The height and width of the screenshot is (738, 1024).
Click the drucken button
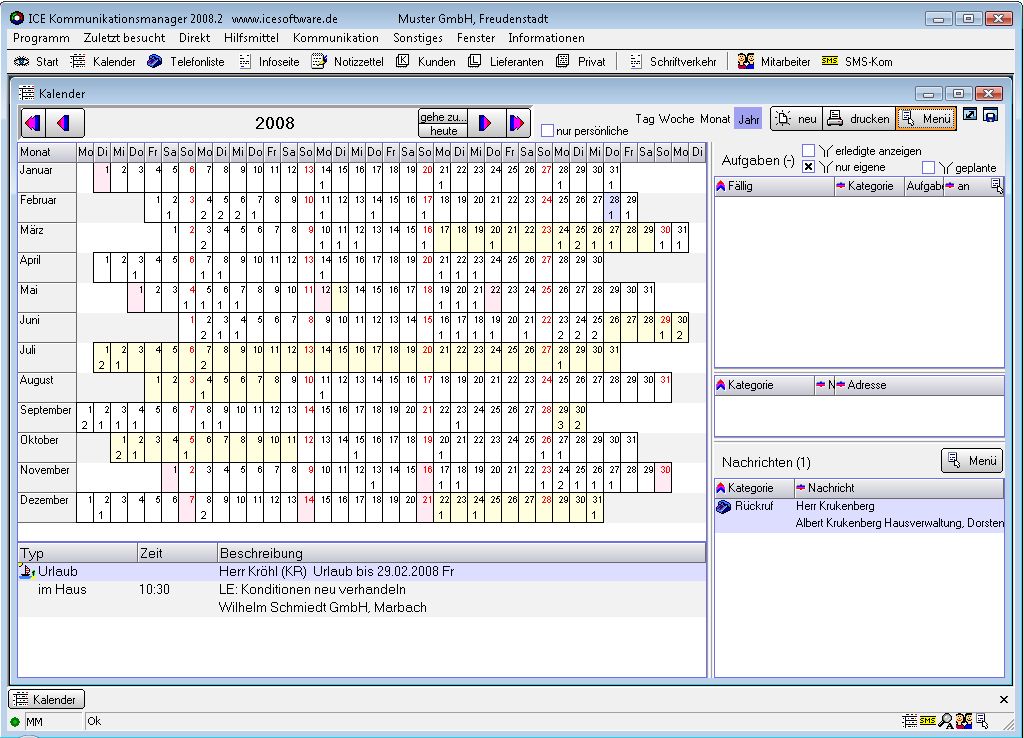[859, 119]
